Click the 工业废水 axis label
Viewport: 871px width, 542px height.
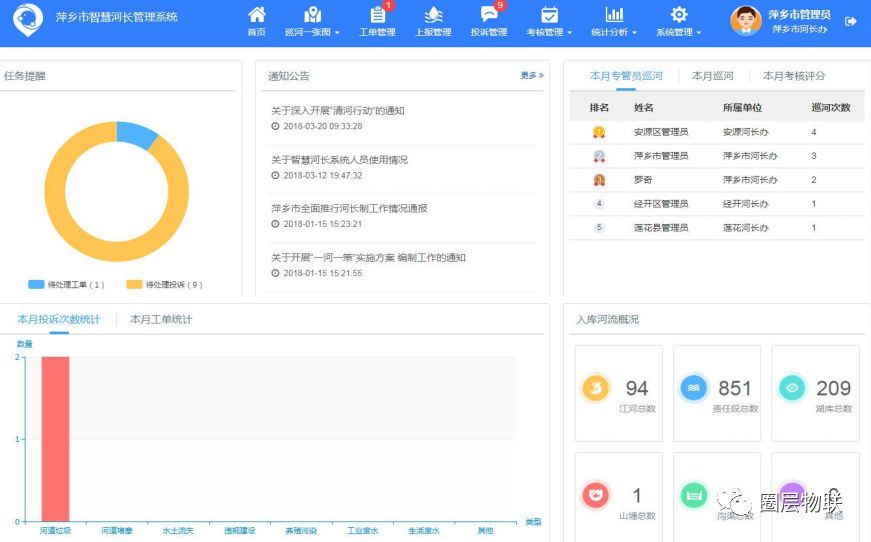(x=363, y=531)
